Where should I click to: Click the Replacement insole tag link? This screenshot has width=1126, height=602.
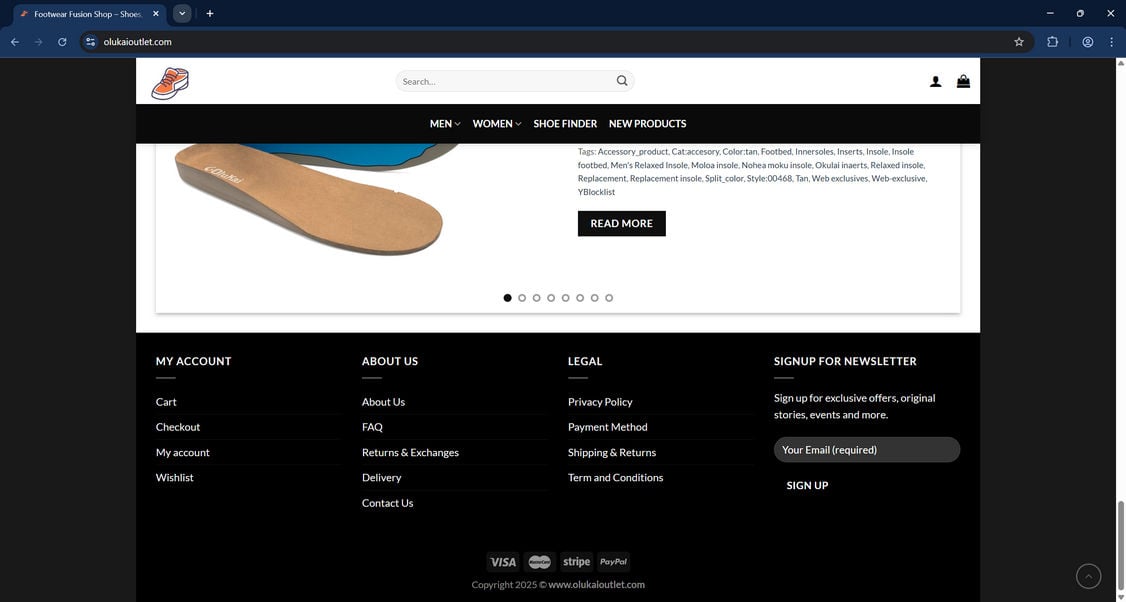click(666, 178)
